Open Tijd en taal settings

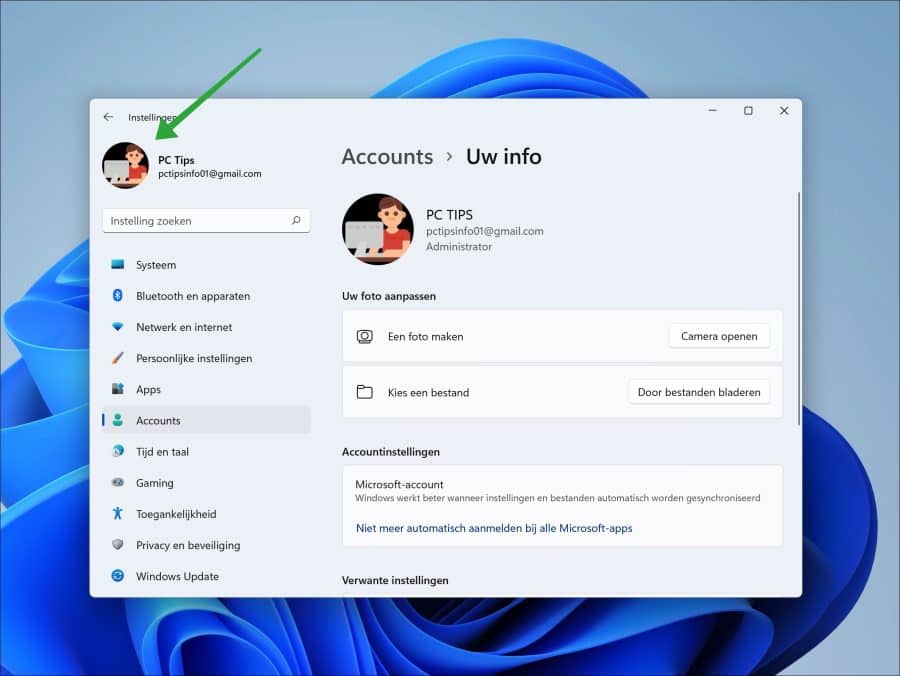(x=206, y=451)
